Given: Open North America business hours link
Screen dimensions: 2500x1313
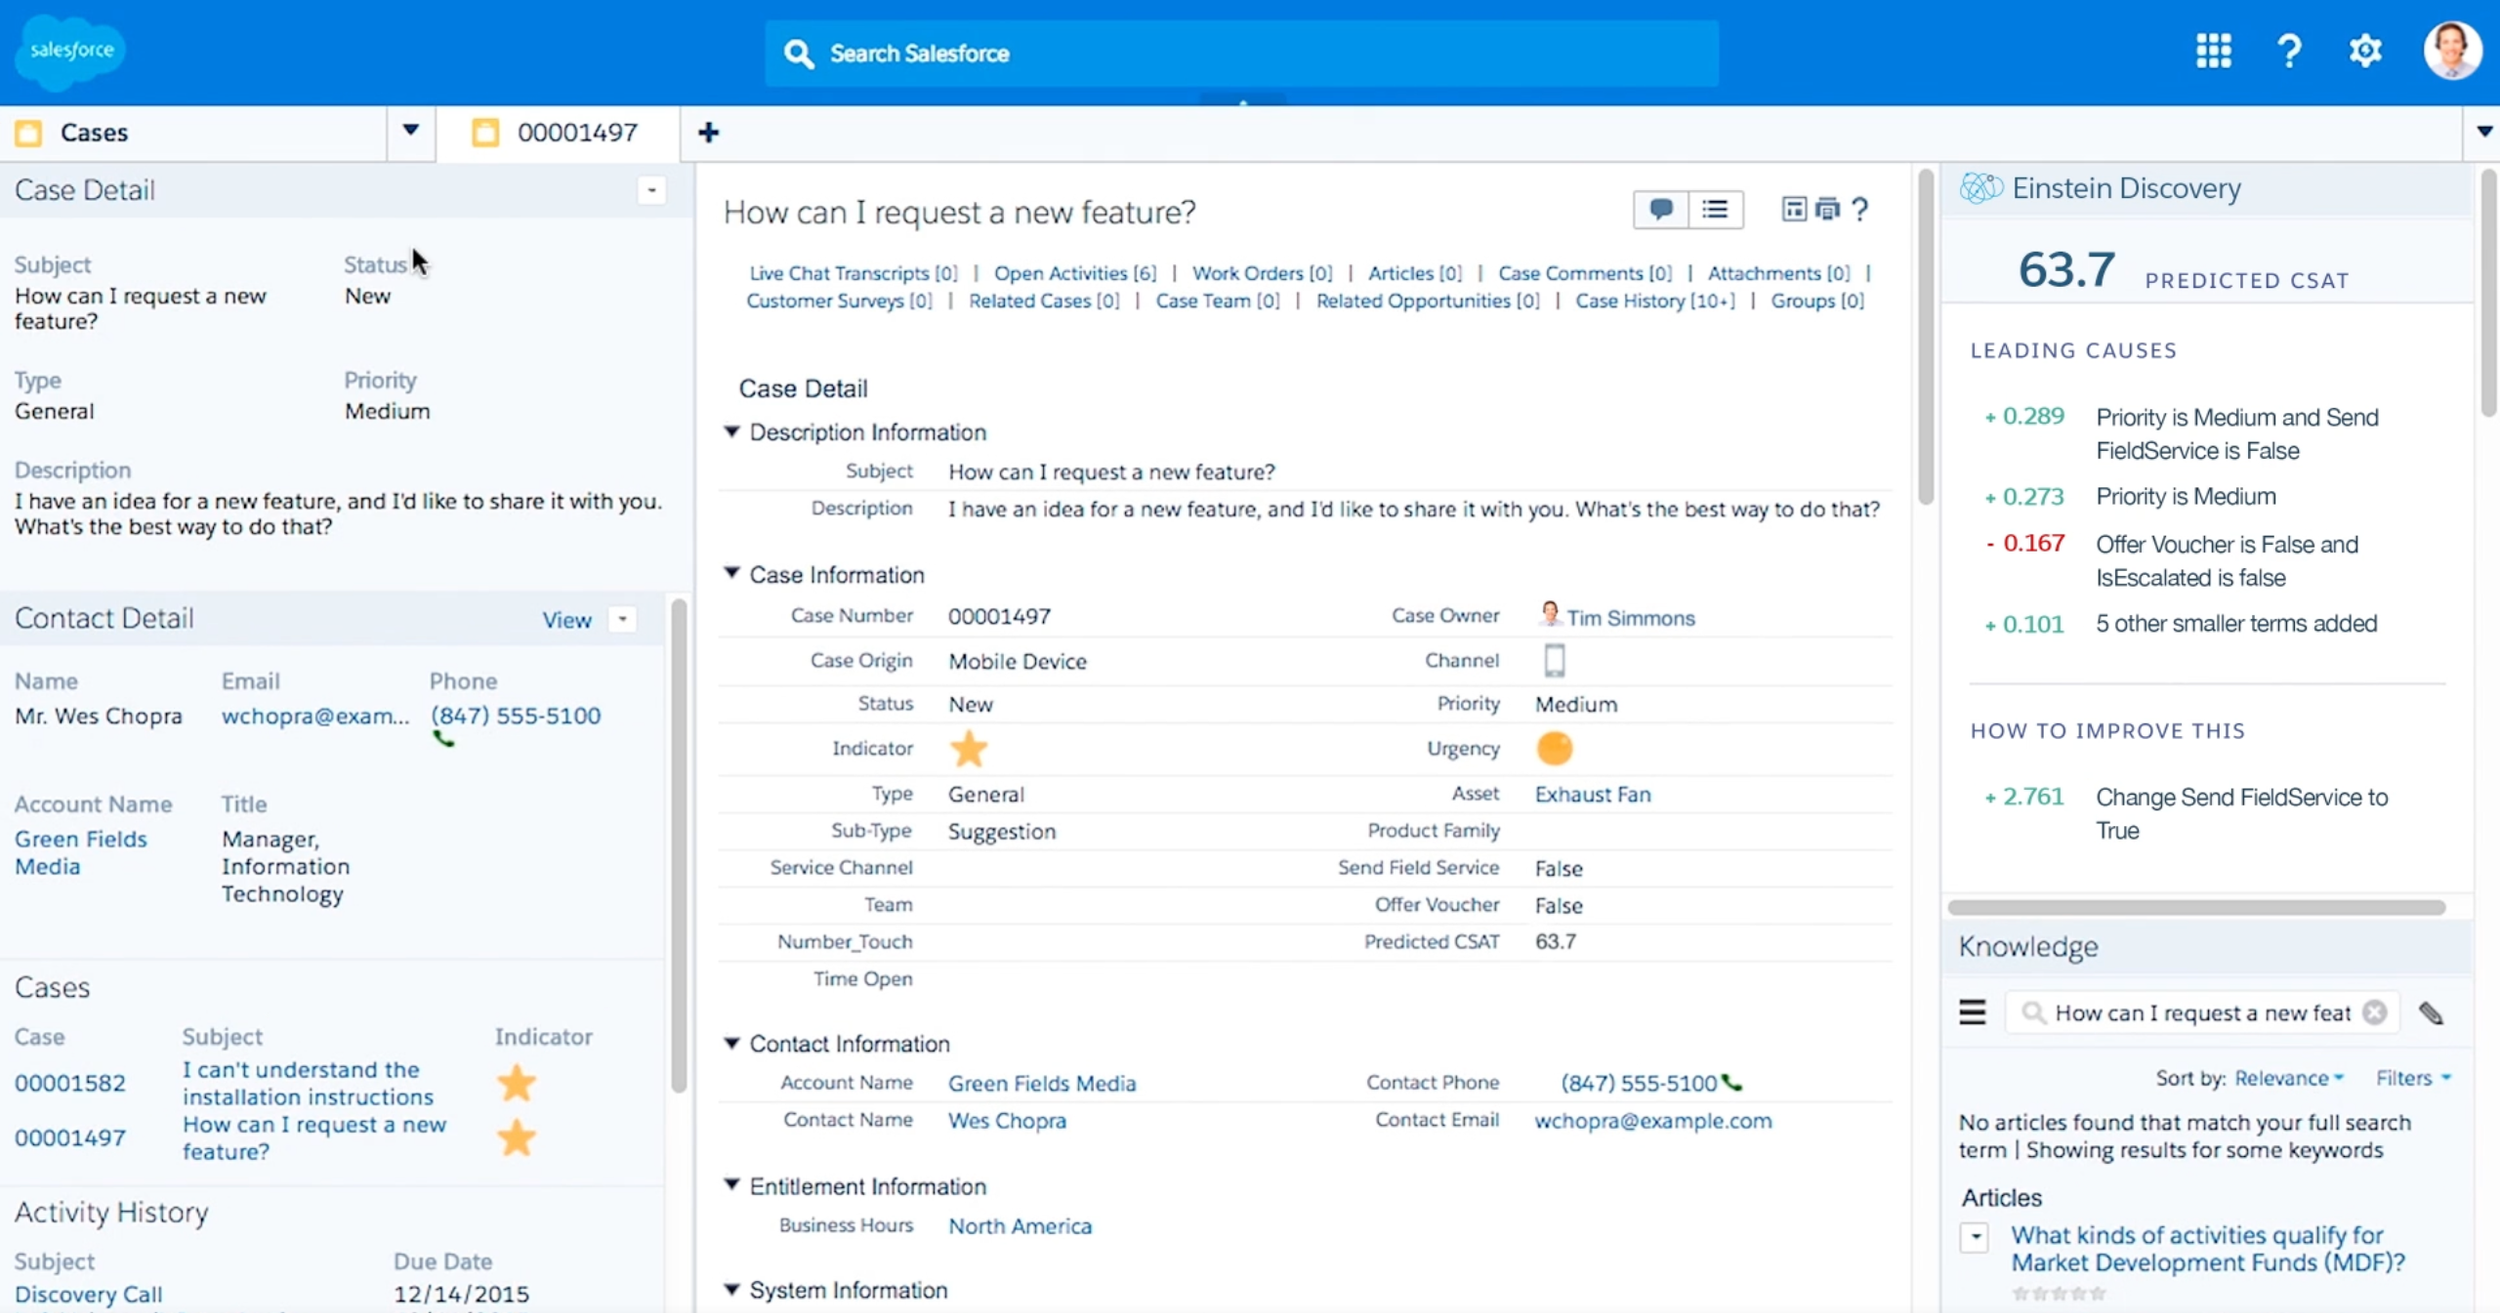Looking at the screenshot, I should click(x=1020, y=1226).
